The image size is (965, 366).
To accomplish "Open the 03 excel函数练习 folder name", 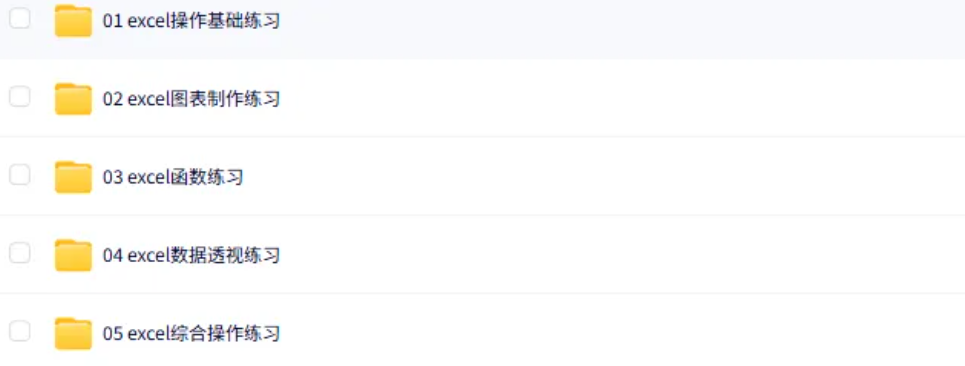I will [x=173, y=177].
